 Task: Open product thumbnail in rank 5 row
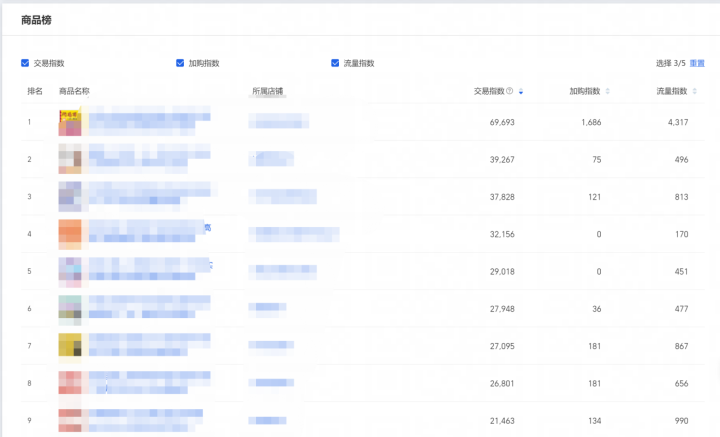[70, 271]
